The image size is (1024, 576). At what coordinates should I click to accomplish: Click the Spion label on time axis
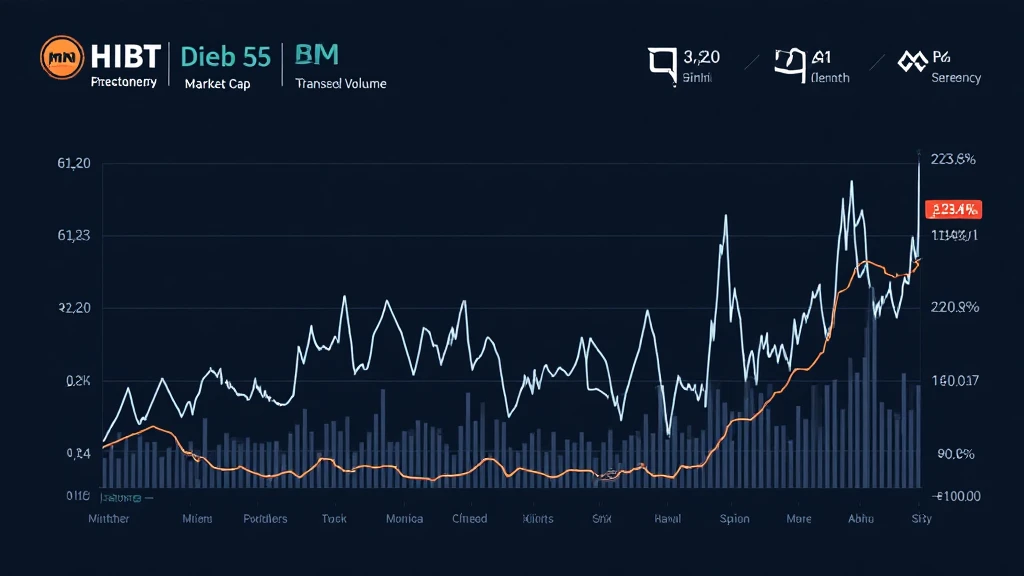pyautogui.click(x=734, y=518)
